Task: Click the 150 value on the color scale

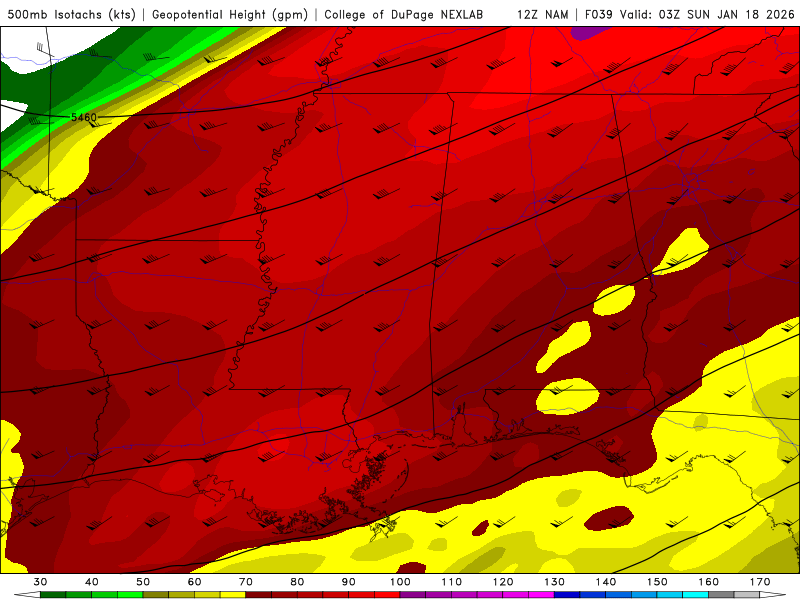Action: 657,582
